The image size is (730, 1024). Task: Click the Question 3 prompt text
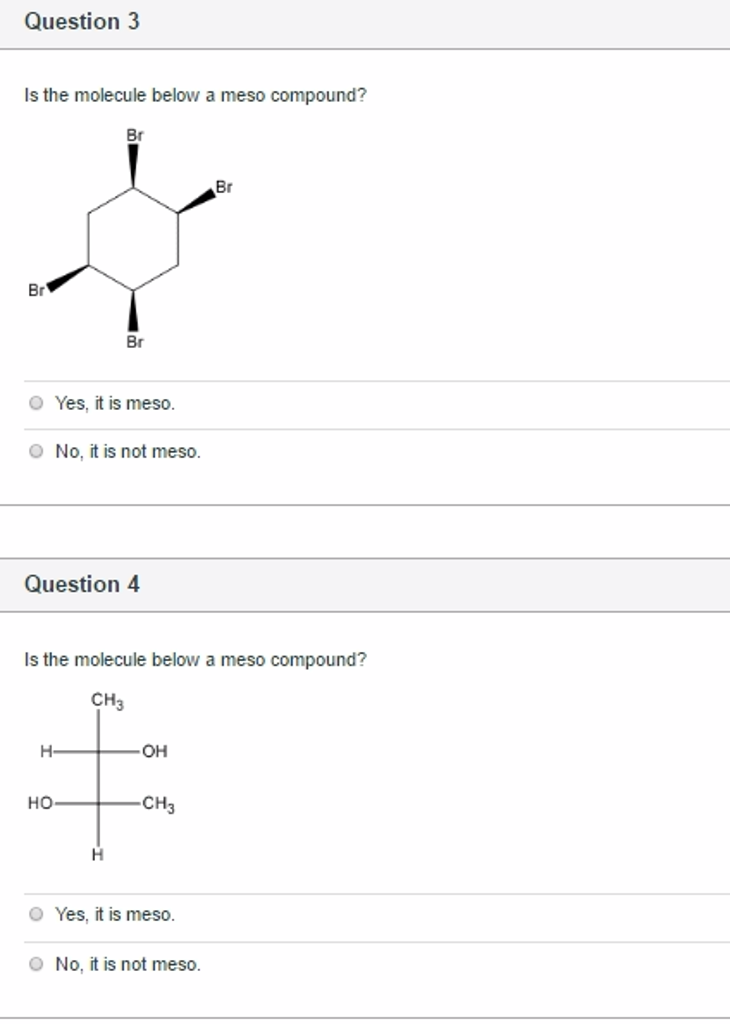195,95
